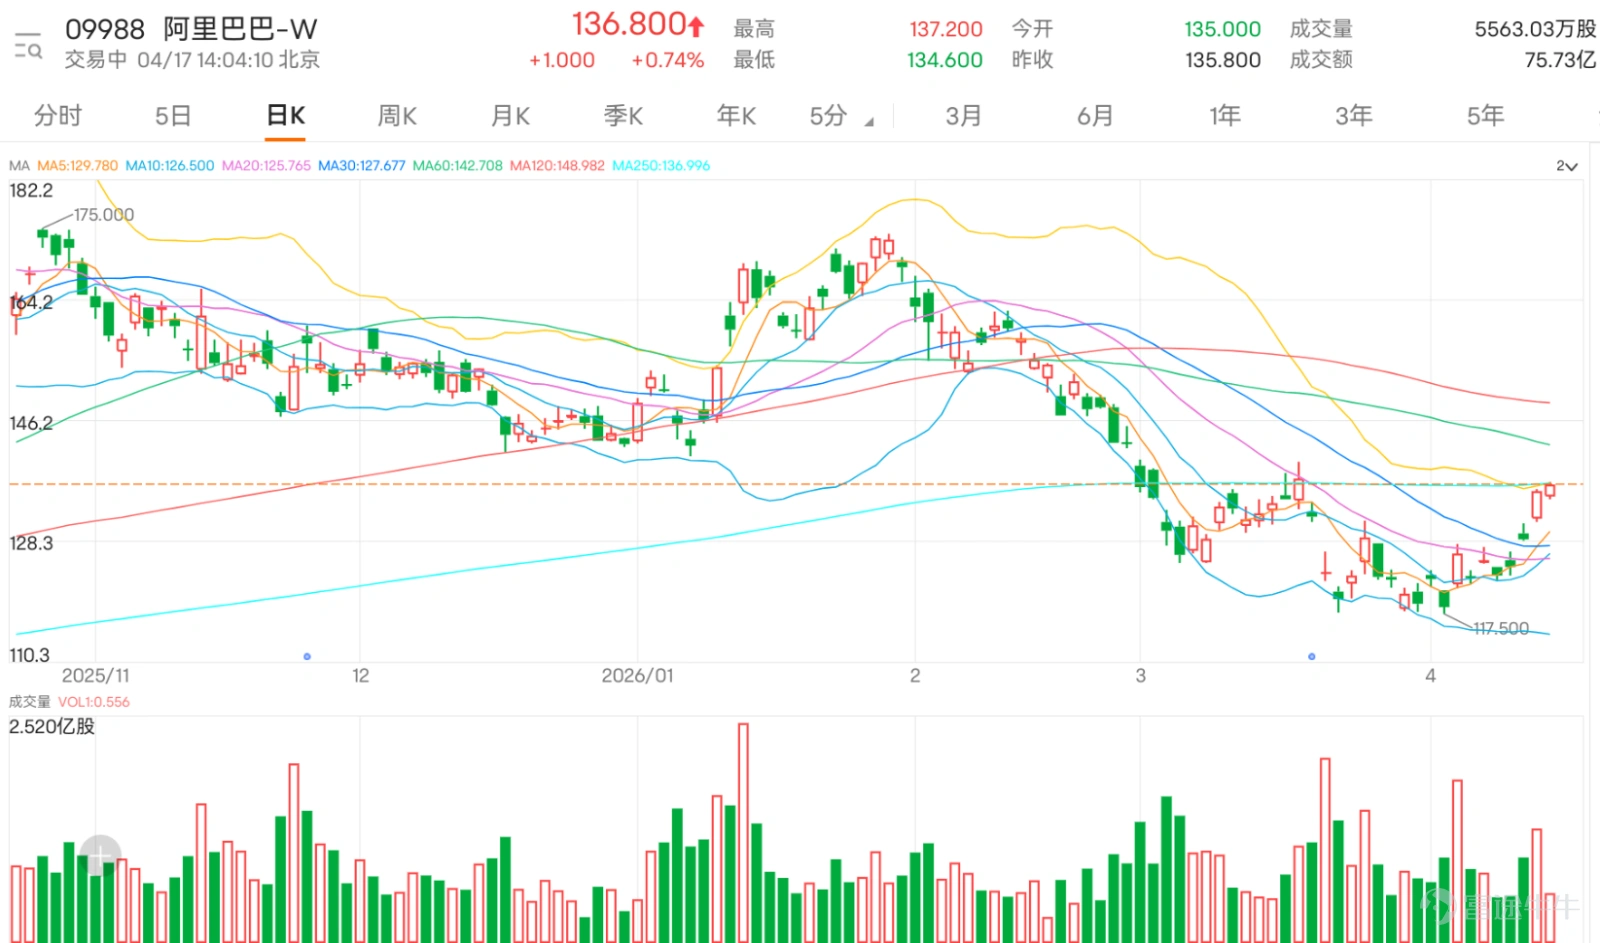Click the price change +1.000
This screenshot has width=1600, height=943.
562,60
